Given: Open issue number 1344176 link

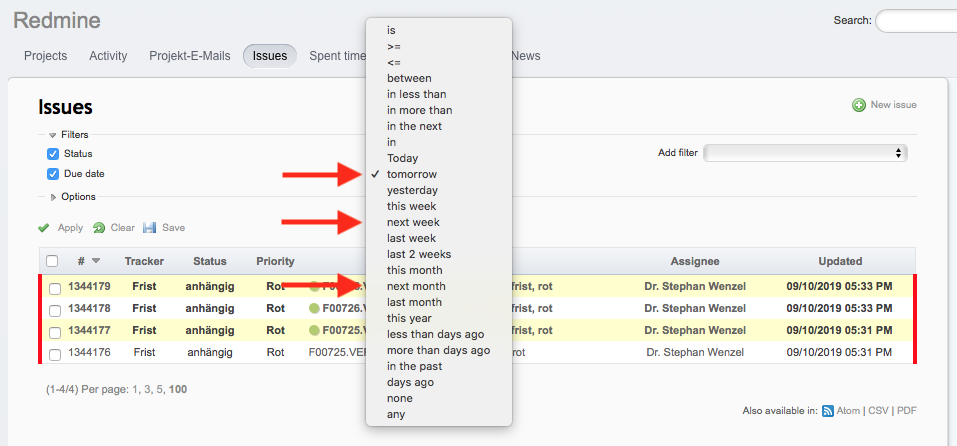Looking at the screenshot, I should pos(89,352).
